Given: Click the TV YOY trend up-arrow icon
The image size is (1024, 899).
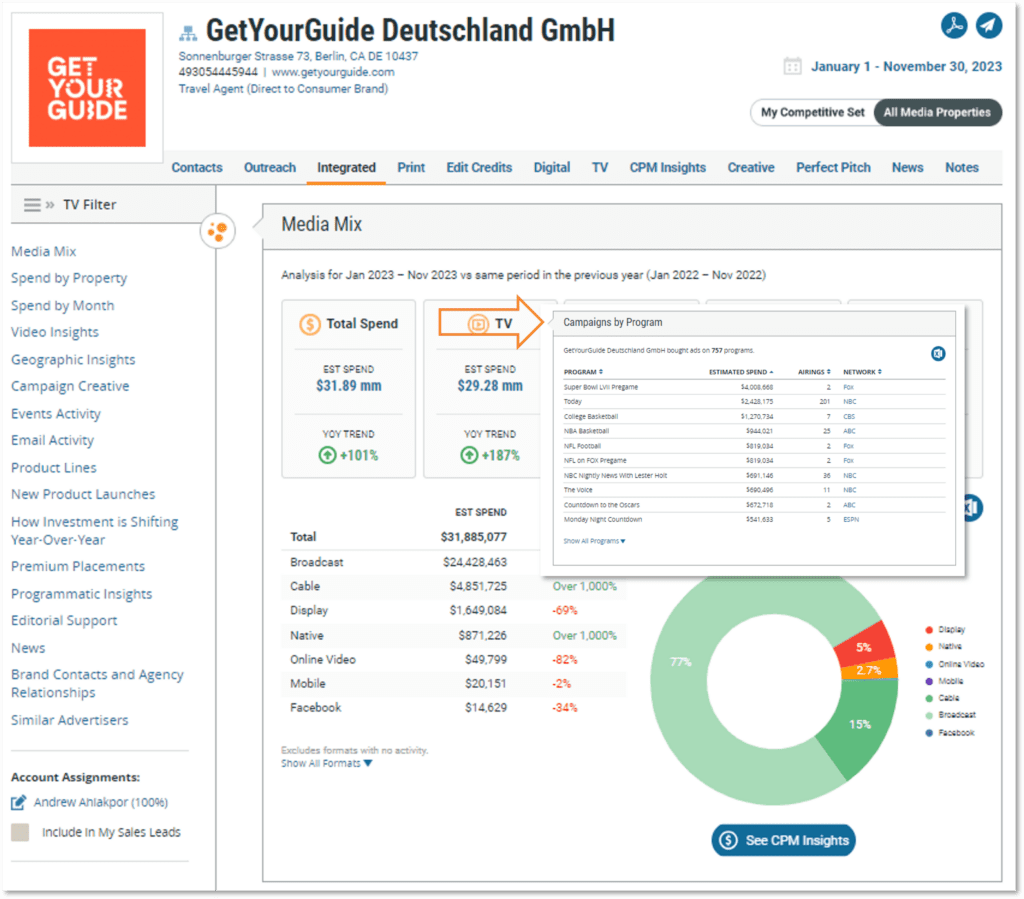Looking at the screenshot, I should click(469, 455).
